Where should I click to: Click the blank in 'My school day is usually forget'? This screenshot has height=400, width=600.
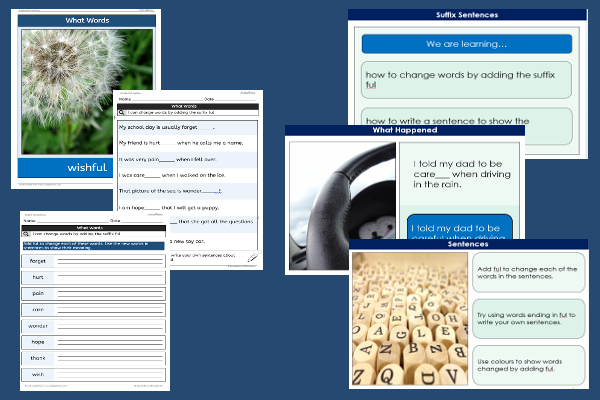[205, 128]
